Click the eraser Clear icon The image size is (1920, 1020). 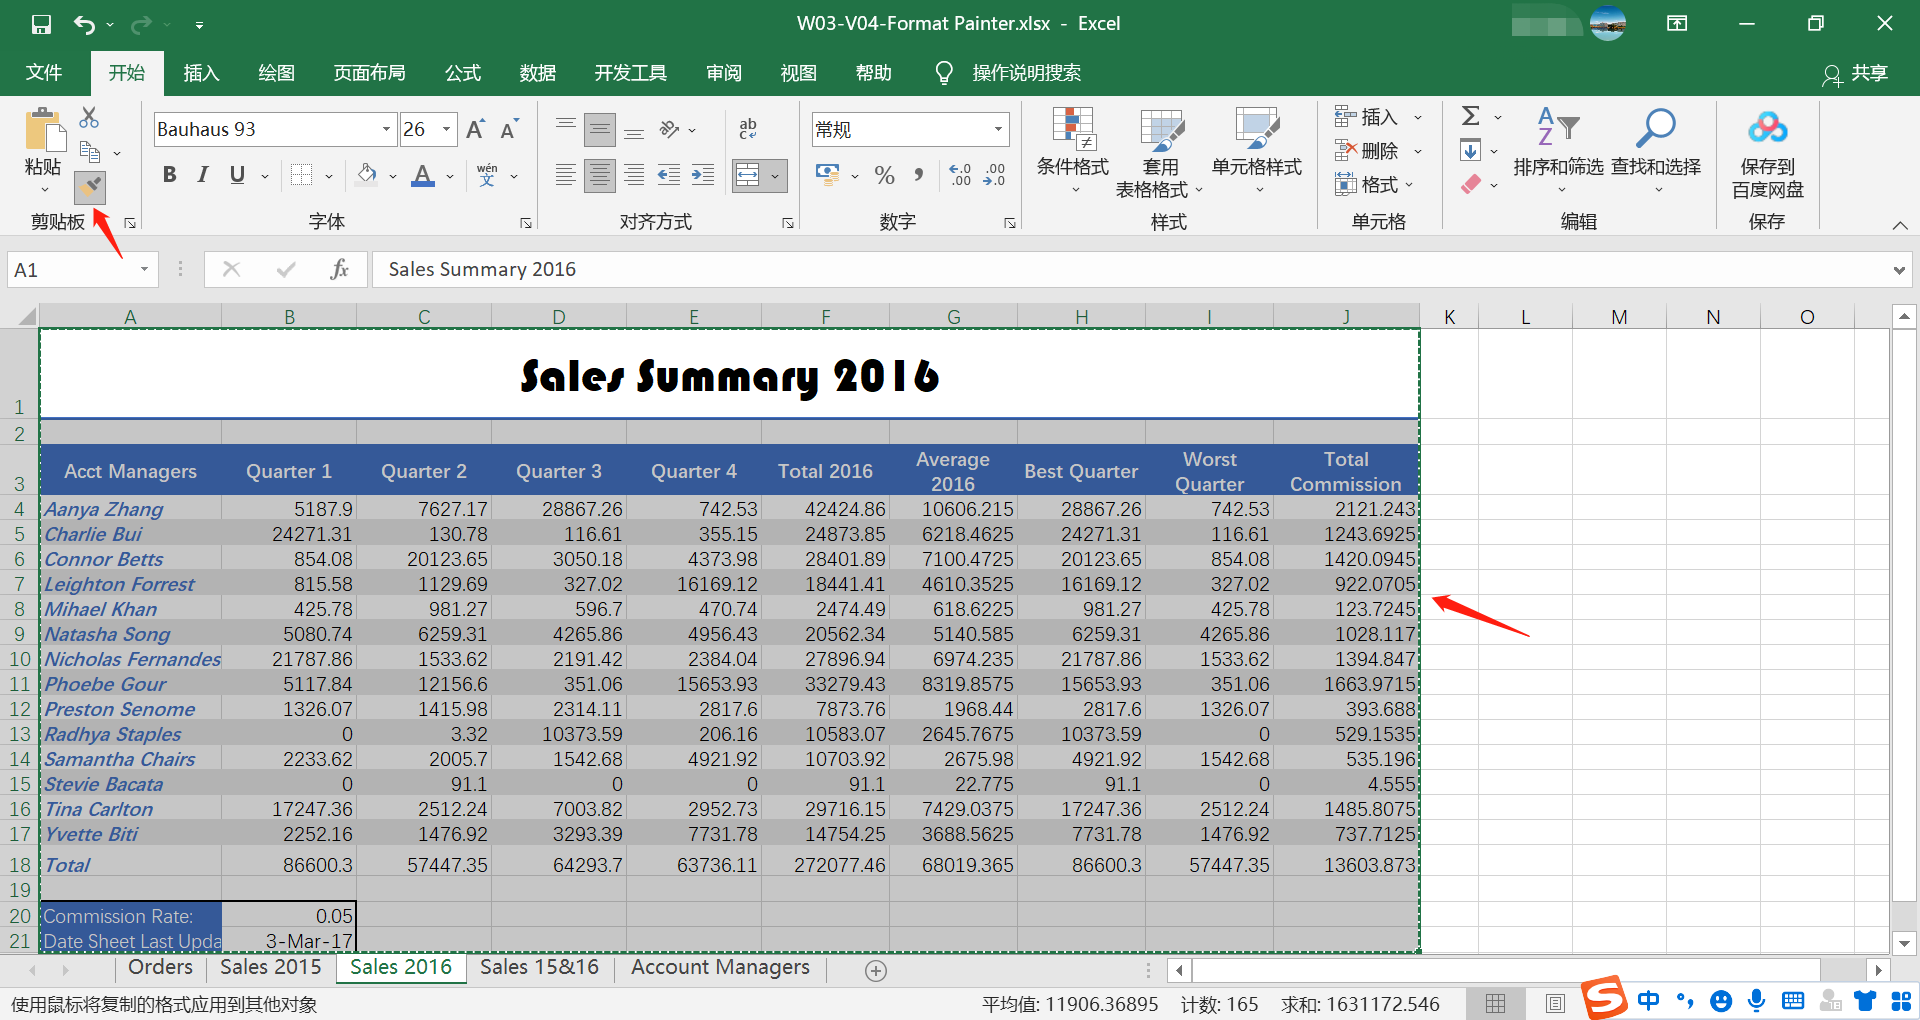coord(1470,184)
